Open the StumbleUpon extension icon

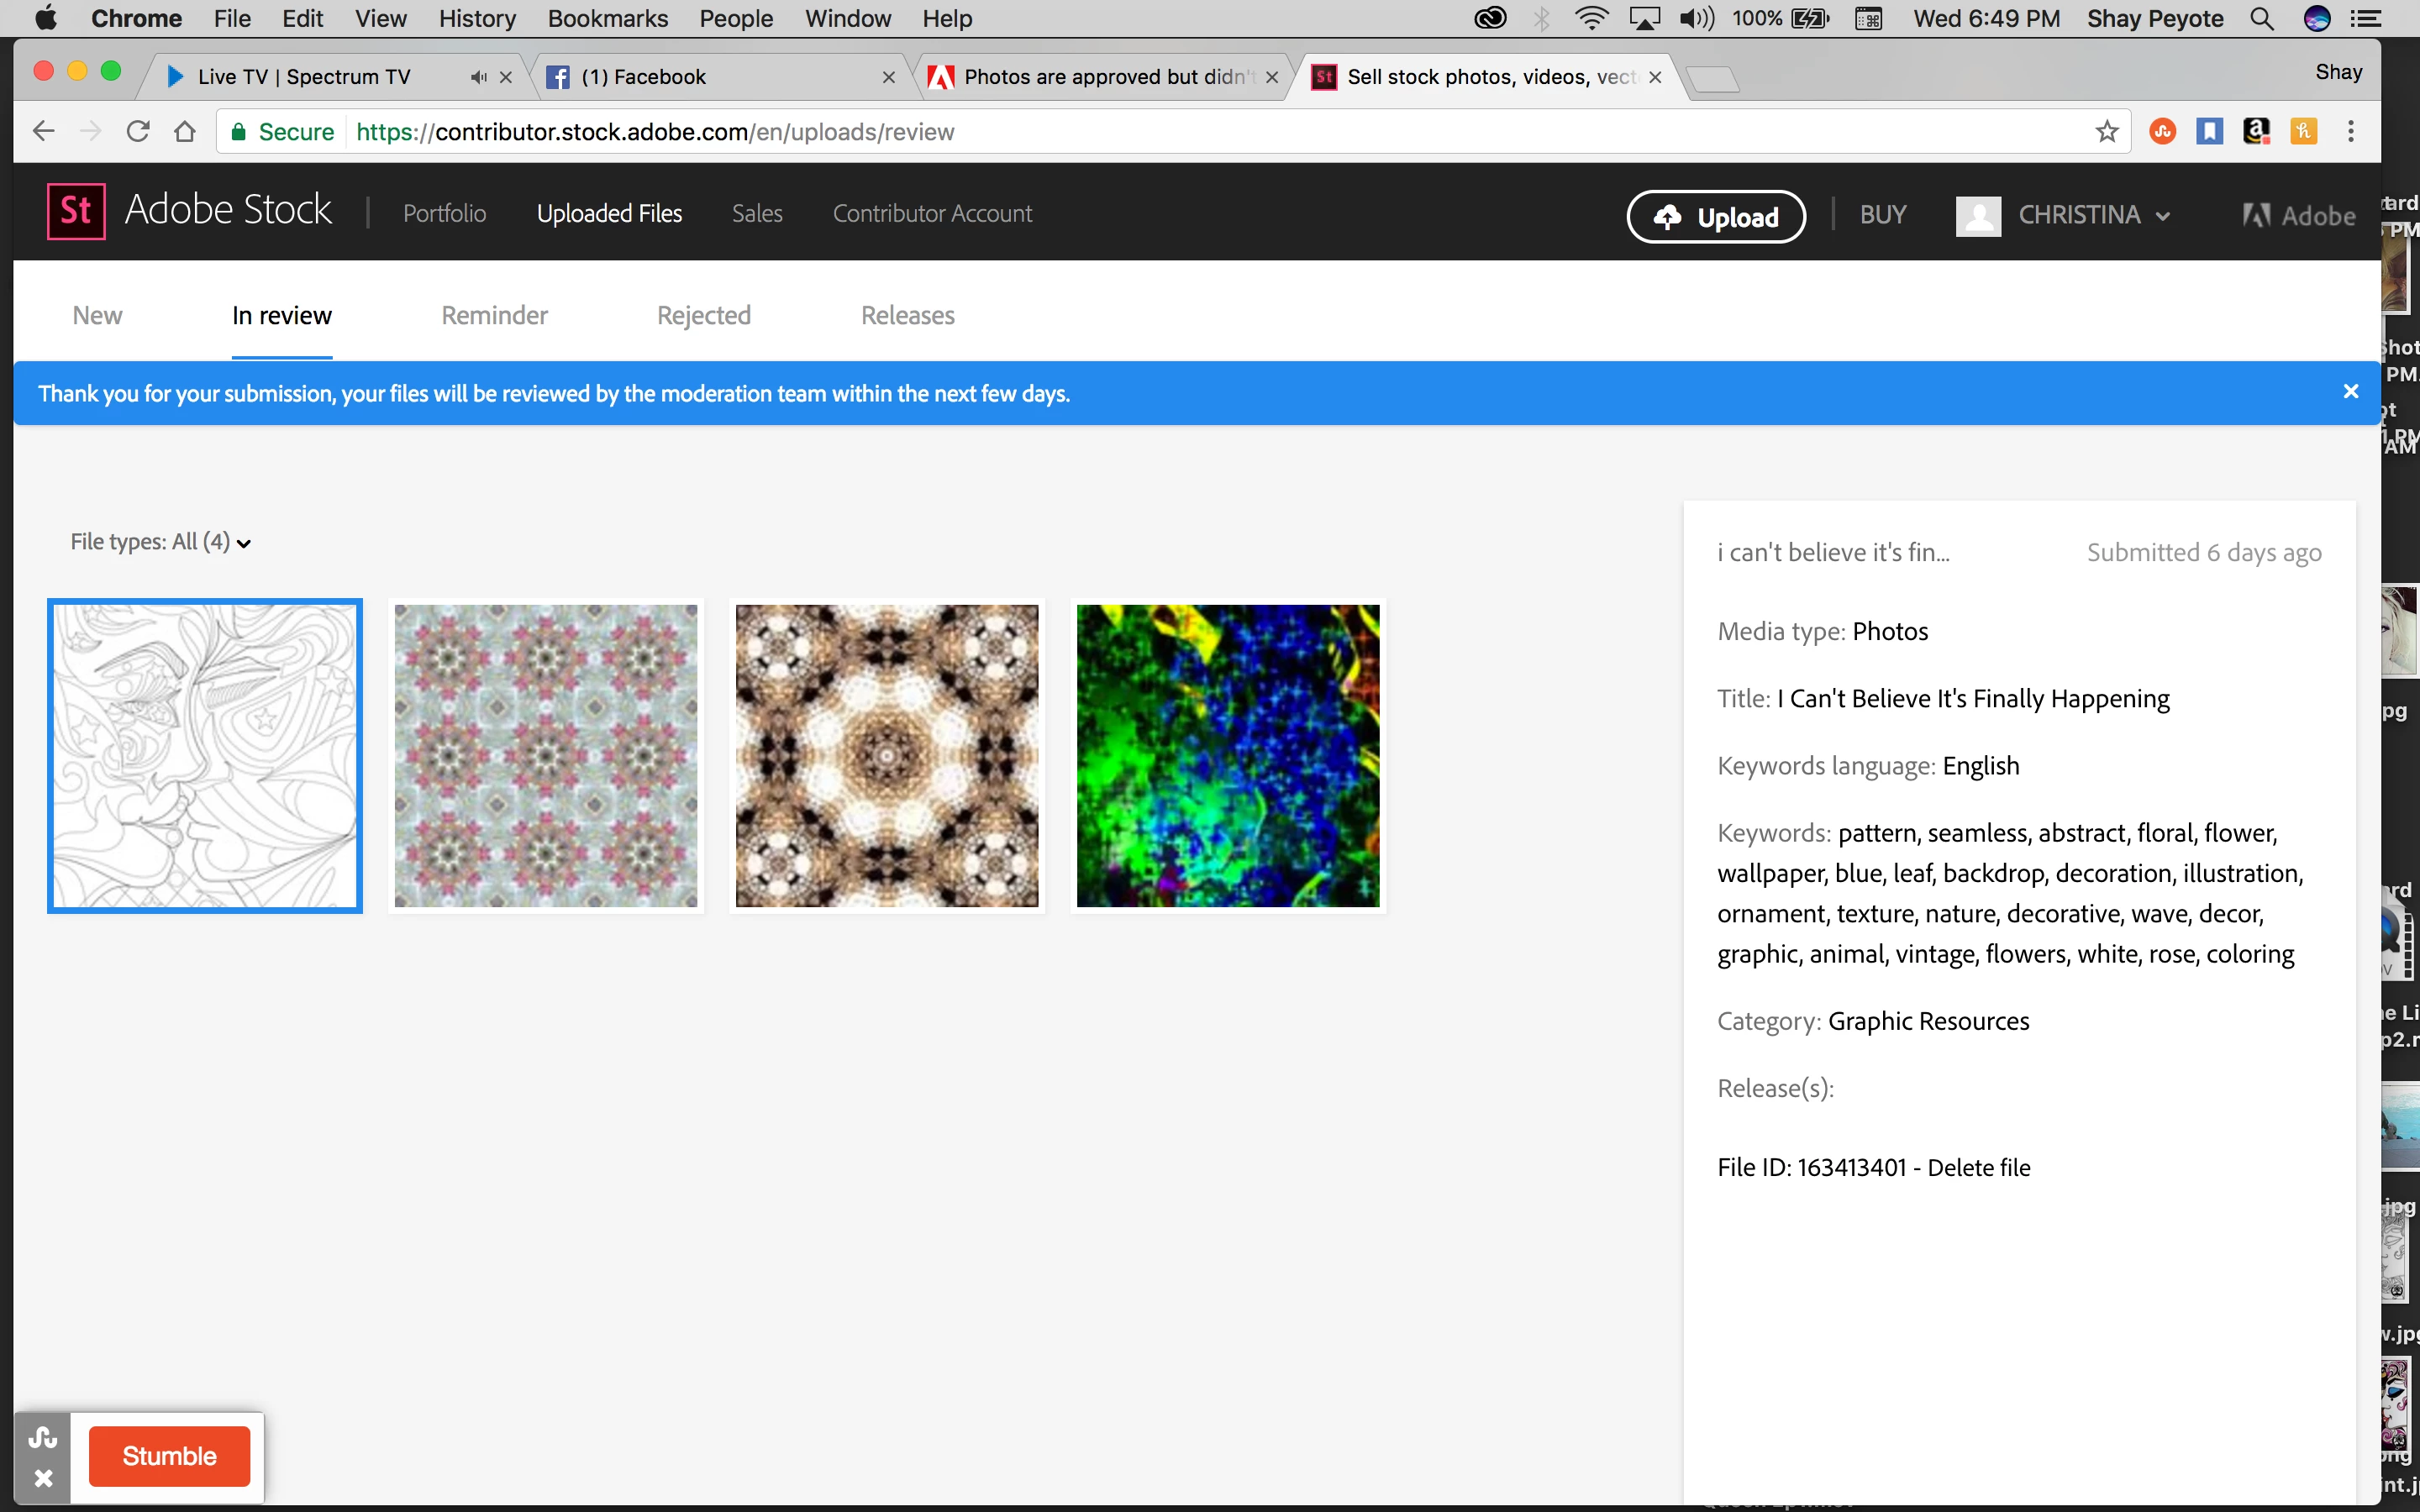pos(2162,131)
